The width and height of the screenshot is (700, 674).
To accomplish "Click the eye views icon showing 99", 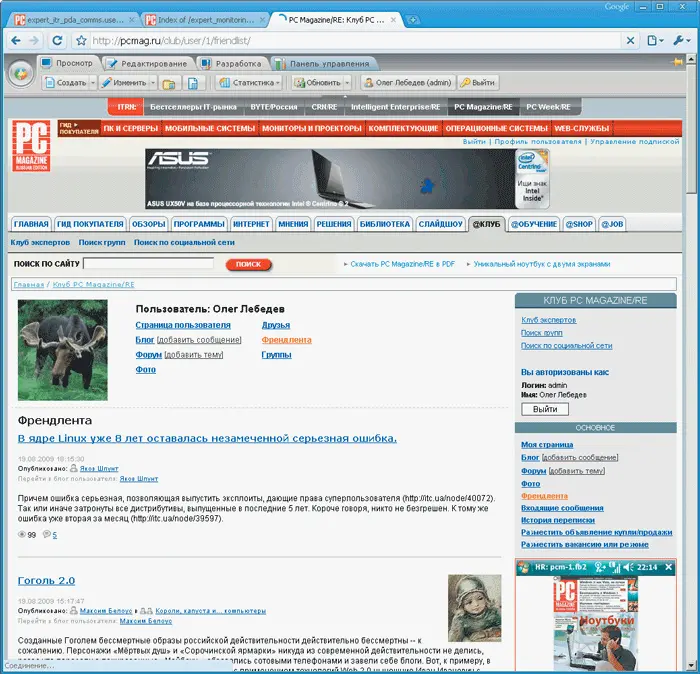I will 21,534.
